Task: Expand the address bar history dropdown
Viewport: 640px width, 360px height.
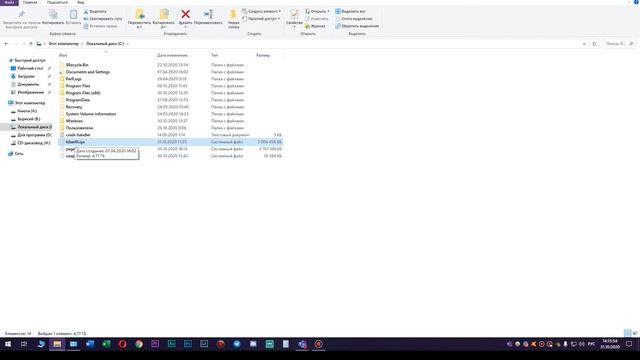Action: [584, 44]
